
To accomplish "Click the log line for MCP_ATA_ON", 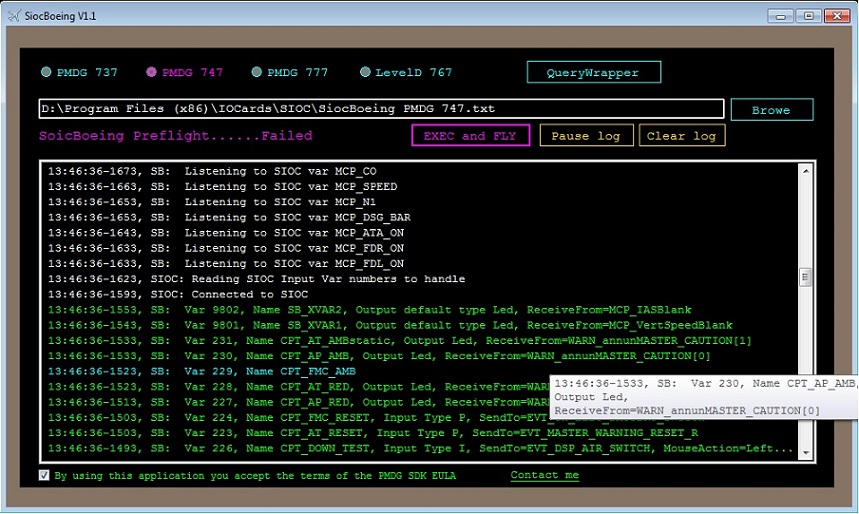I will click(x=226, y=233).
